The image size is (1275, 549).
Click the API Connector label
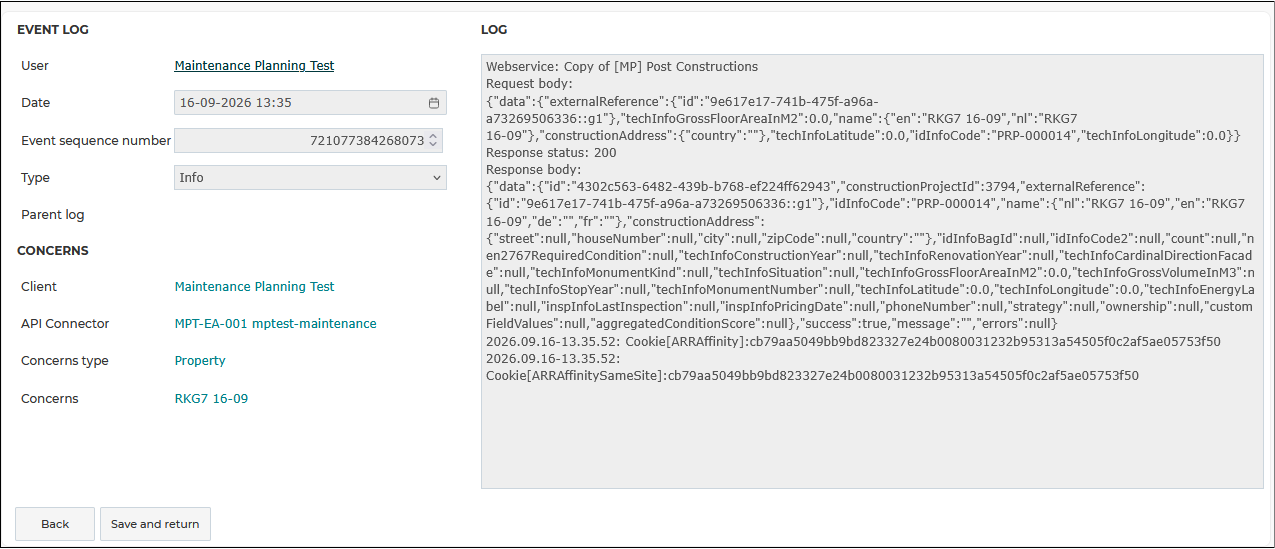[65, 324]
